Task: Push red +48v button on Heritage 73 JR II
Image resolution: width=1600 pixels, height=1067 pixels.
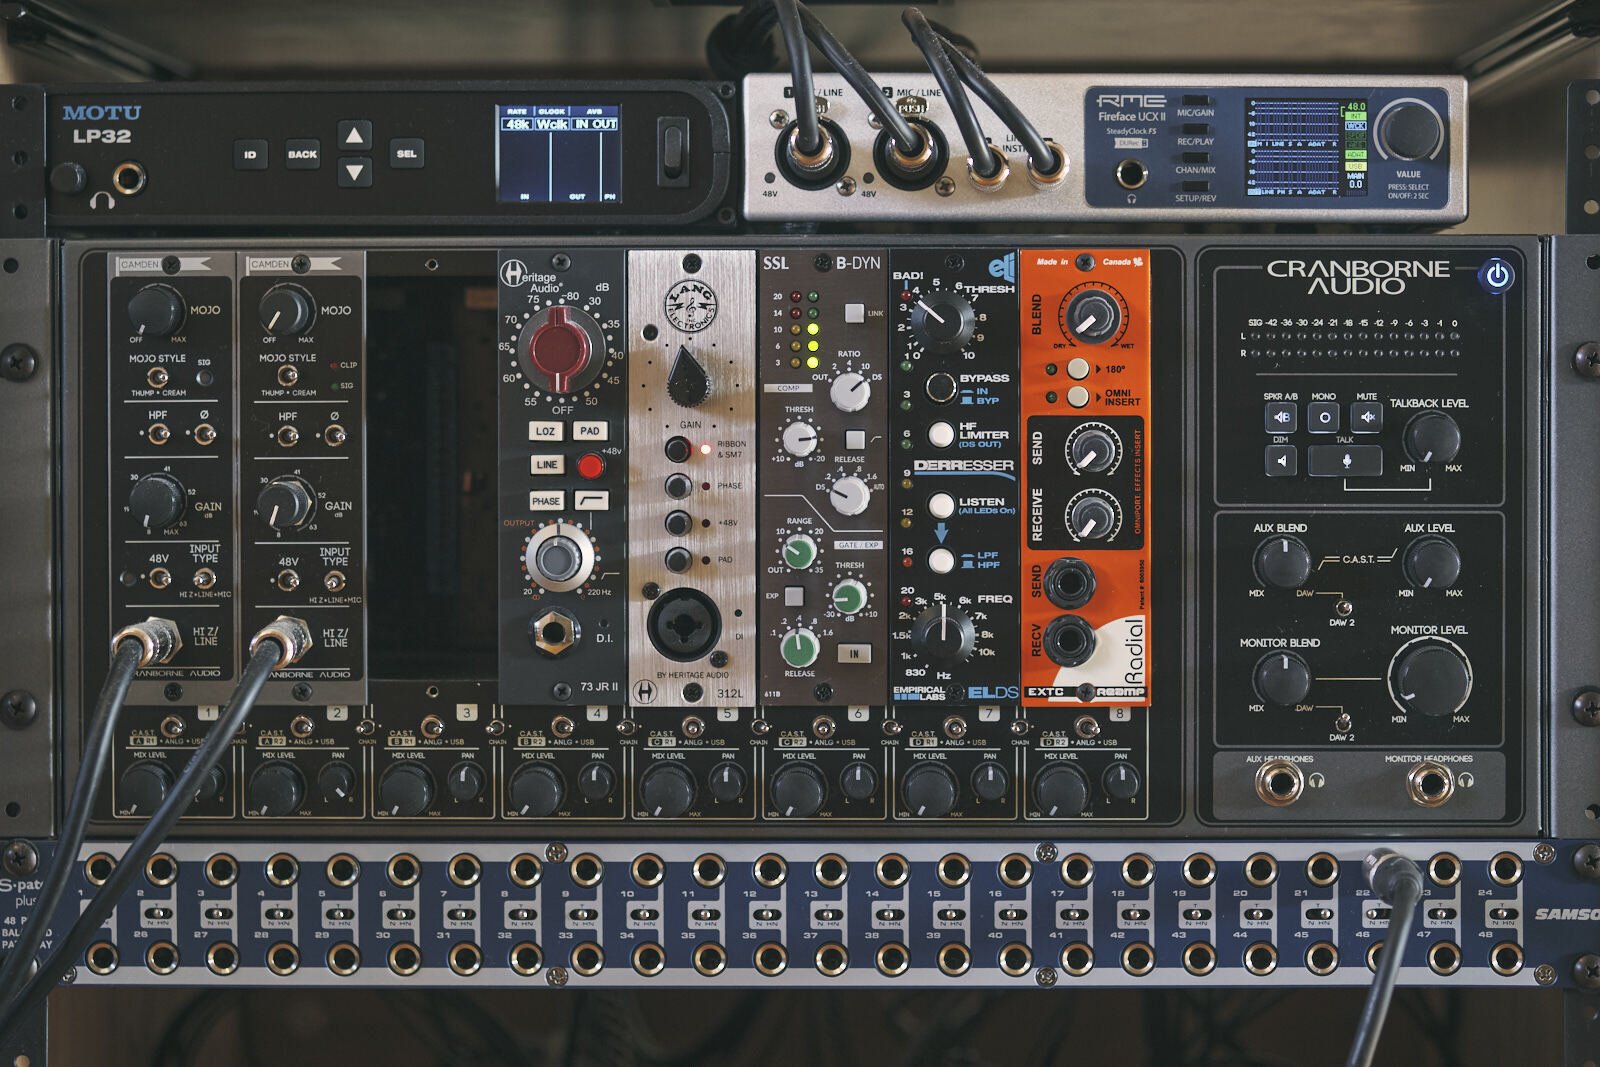Action: [590, 466]
